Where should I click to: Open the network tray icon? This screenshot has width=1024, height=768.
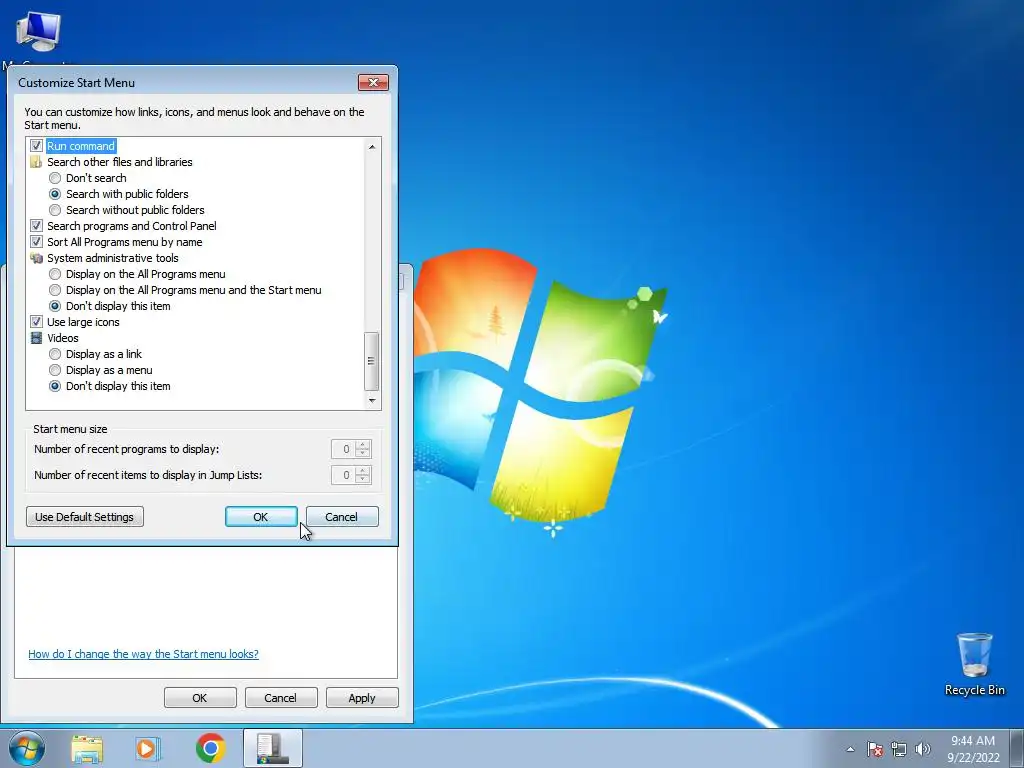click(899, 749)
